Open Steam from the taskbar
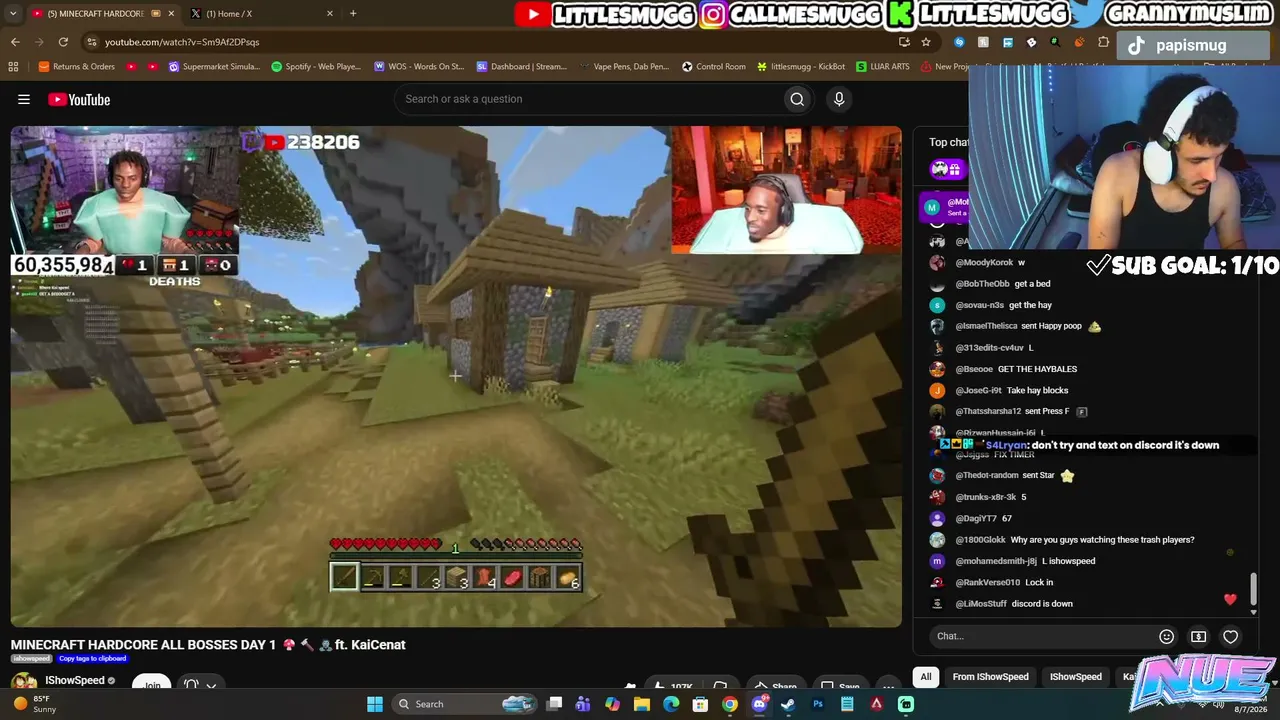This screenshot has height=720, width=1280. (x=788, y=704)
